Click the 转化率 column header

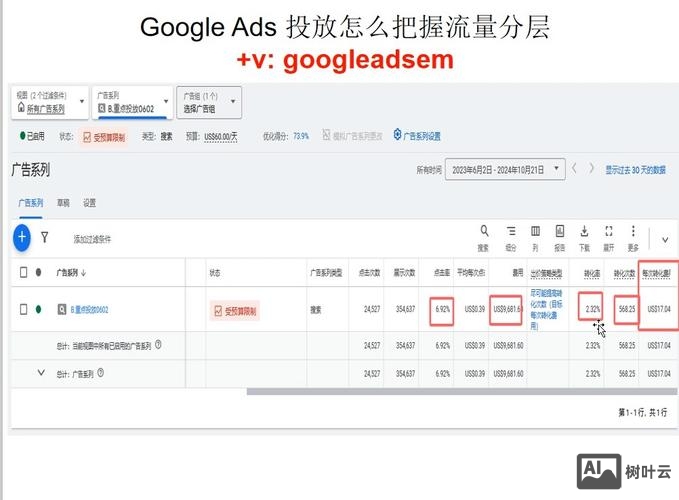[592, 273]
